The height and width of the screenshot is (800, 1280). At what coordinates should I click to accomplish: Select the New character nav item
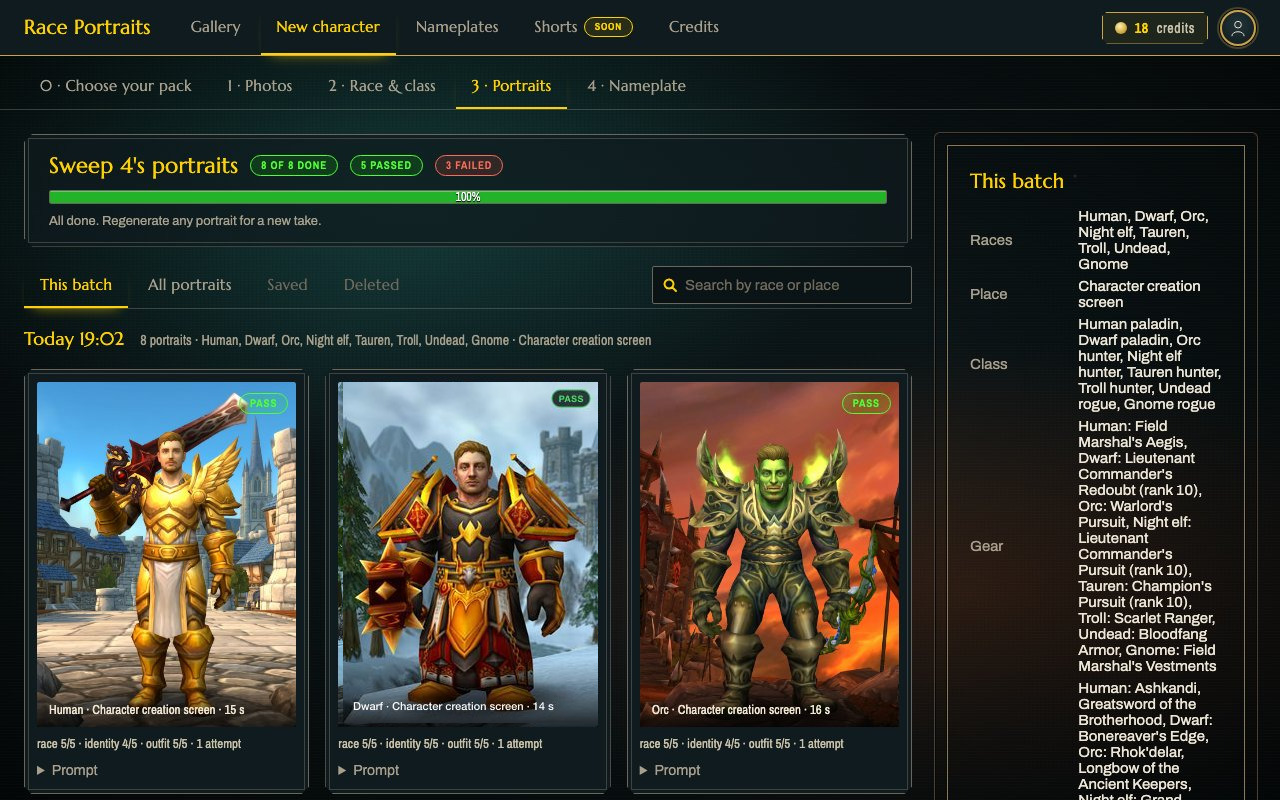coord(328,27)
